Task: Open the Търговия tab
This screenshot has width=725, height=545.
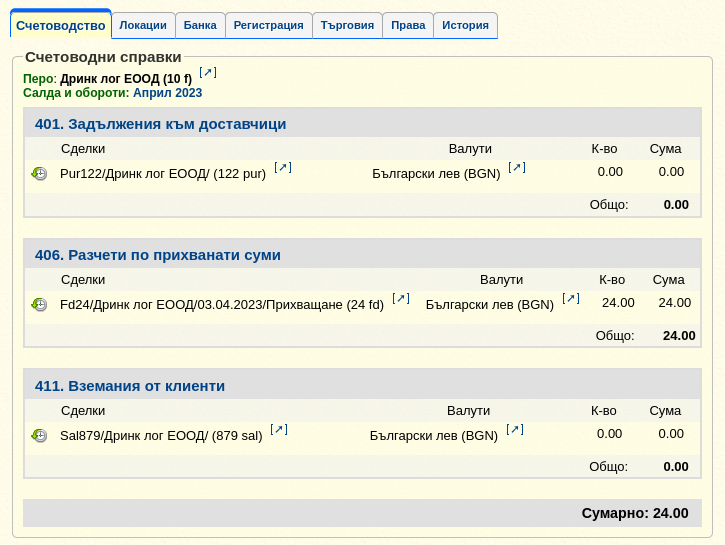Action: [347, 25]
